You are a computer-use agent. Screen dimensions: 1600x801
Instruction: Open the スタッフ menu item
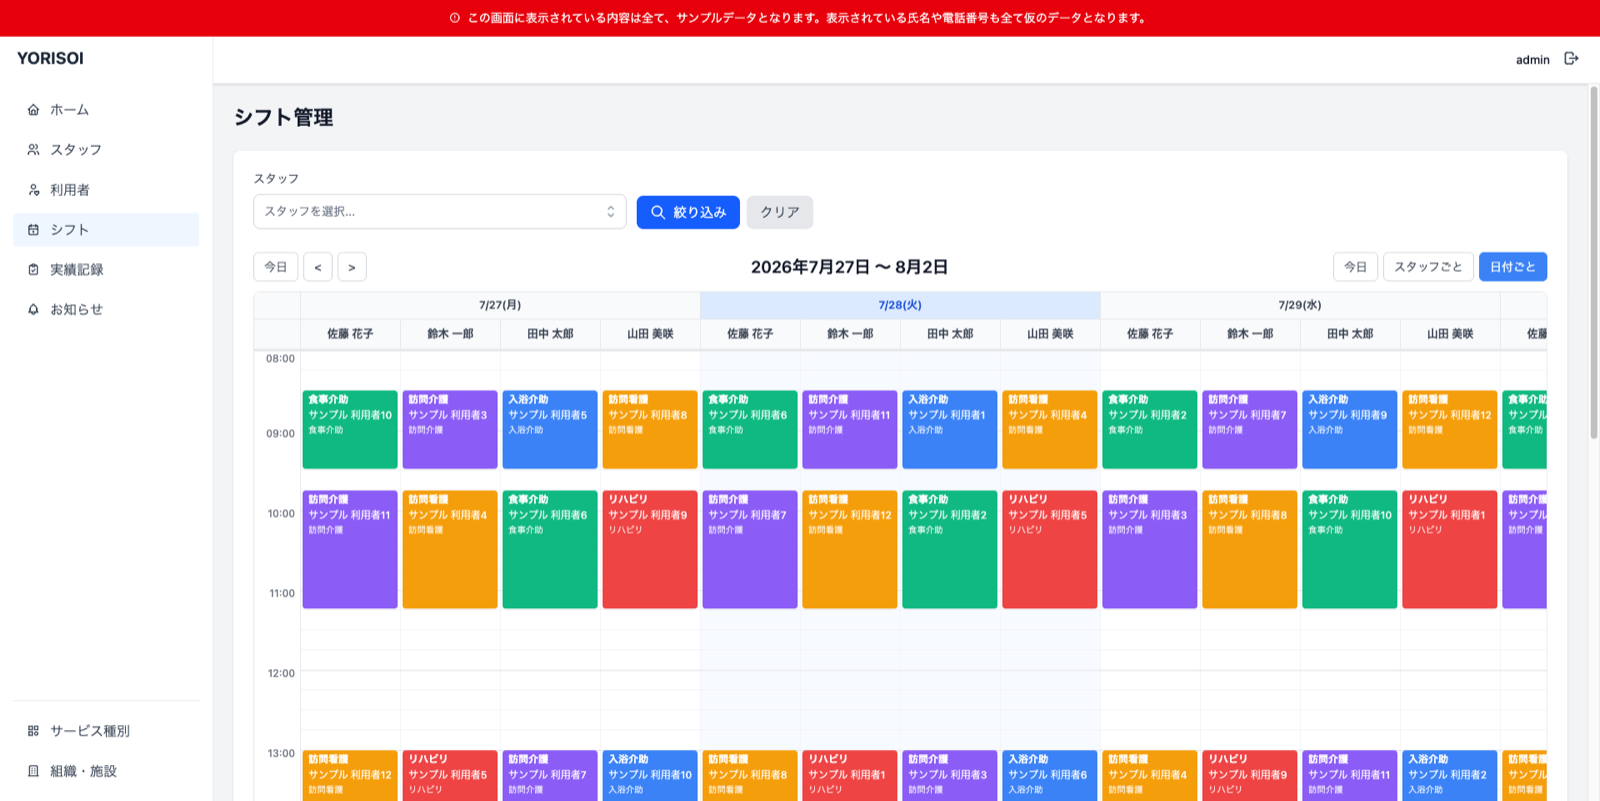[x=106, y=150]
